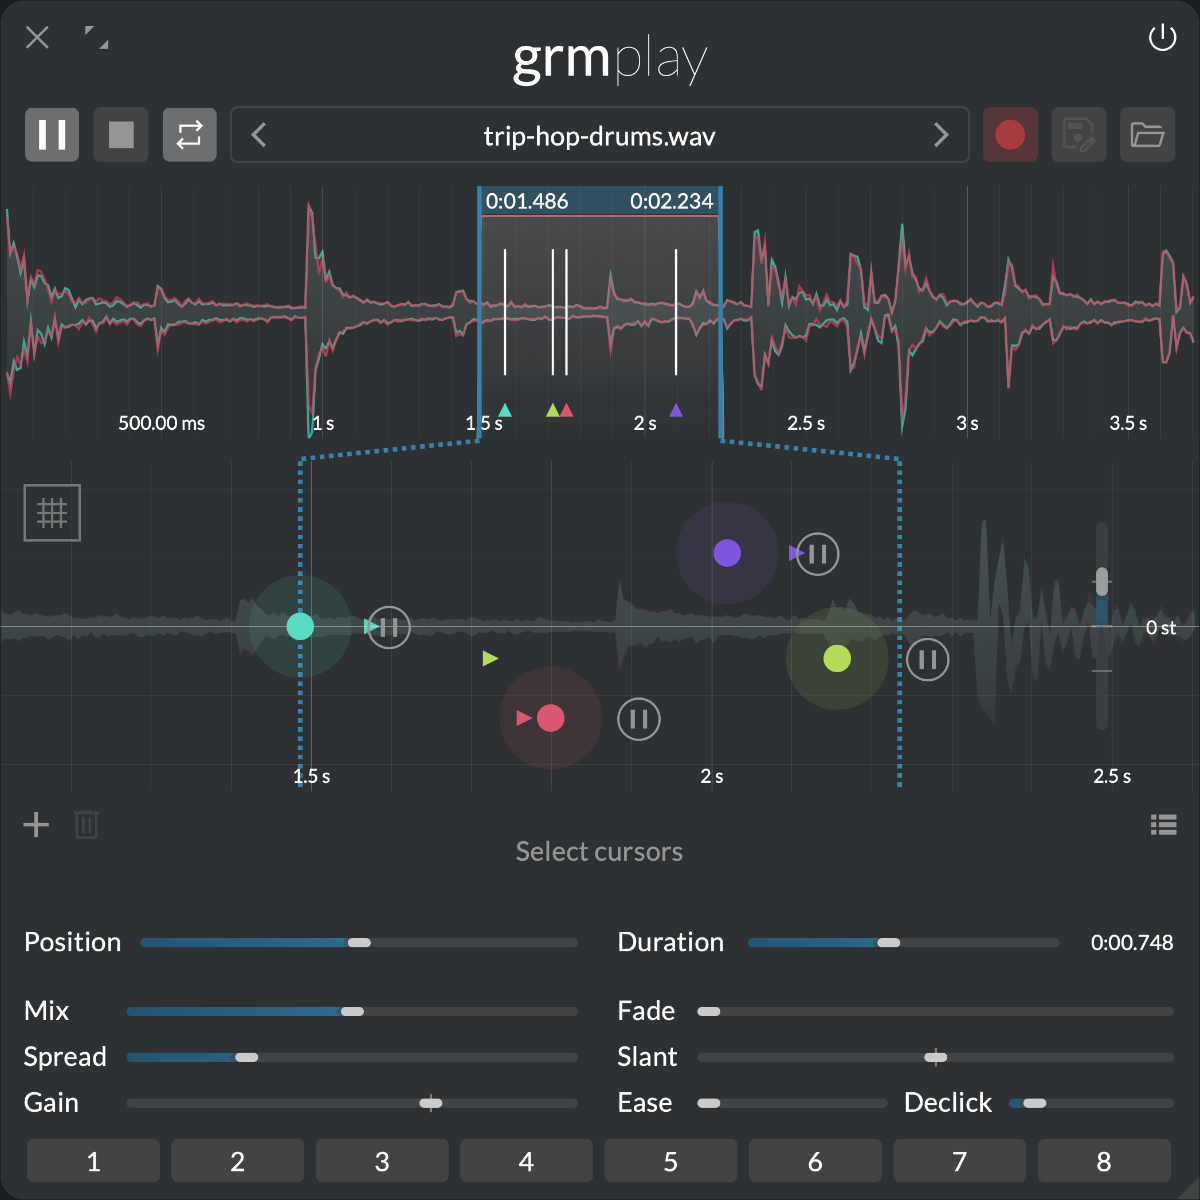This screenshot has width=1200, height=1200.
Task: Click the record button
Action: (1010, 135)
